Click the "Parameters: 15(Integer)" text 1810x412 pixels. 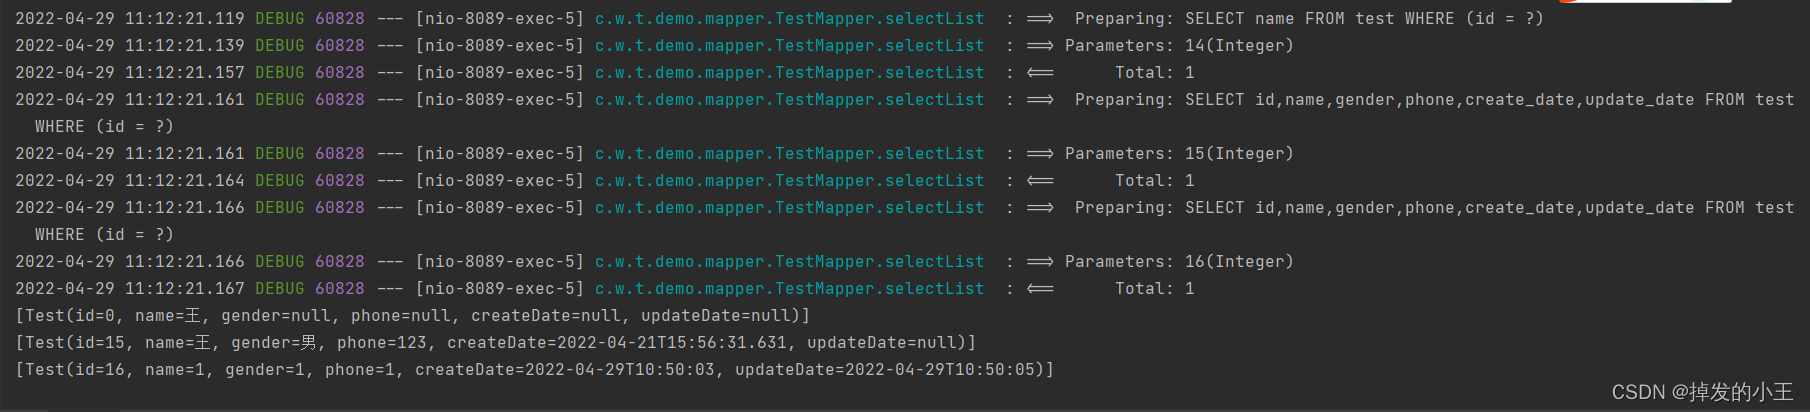pos(1179,154)
